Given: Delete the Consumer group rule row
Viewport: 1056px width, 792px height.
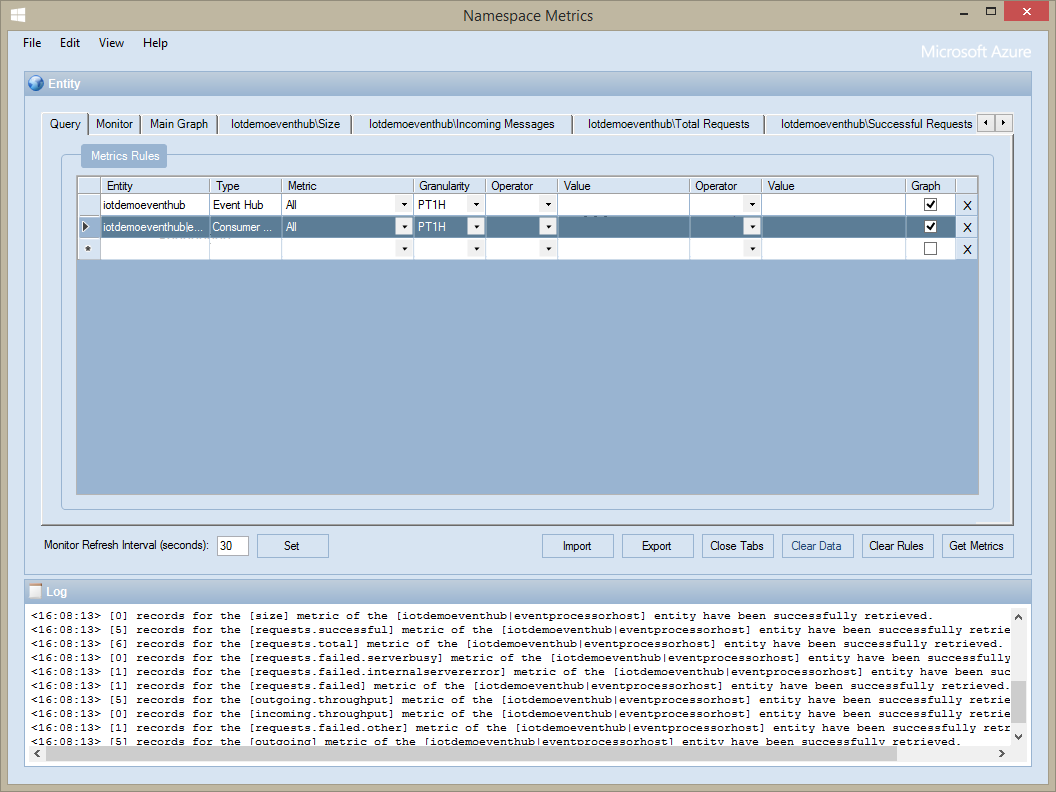Looking at the screenshot, I should (967, 228).
